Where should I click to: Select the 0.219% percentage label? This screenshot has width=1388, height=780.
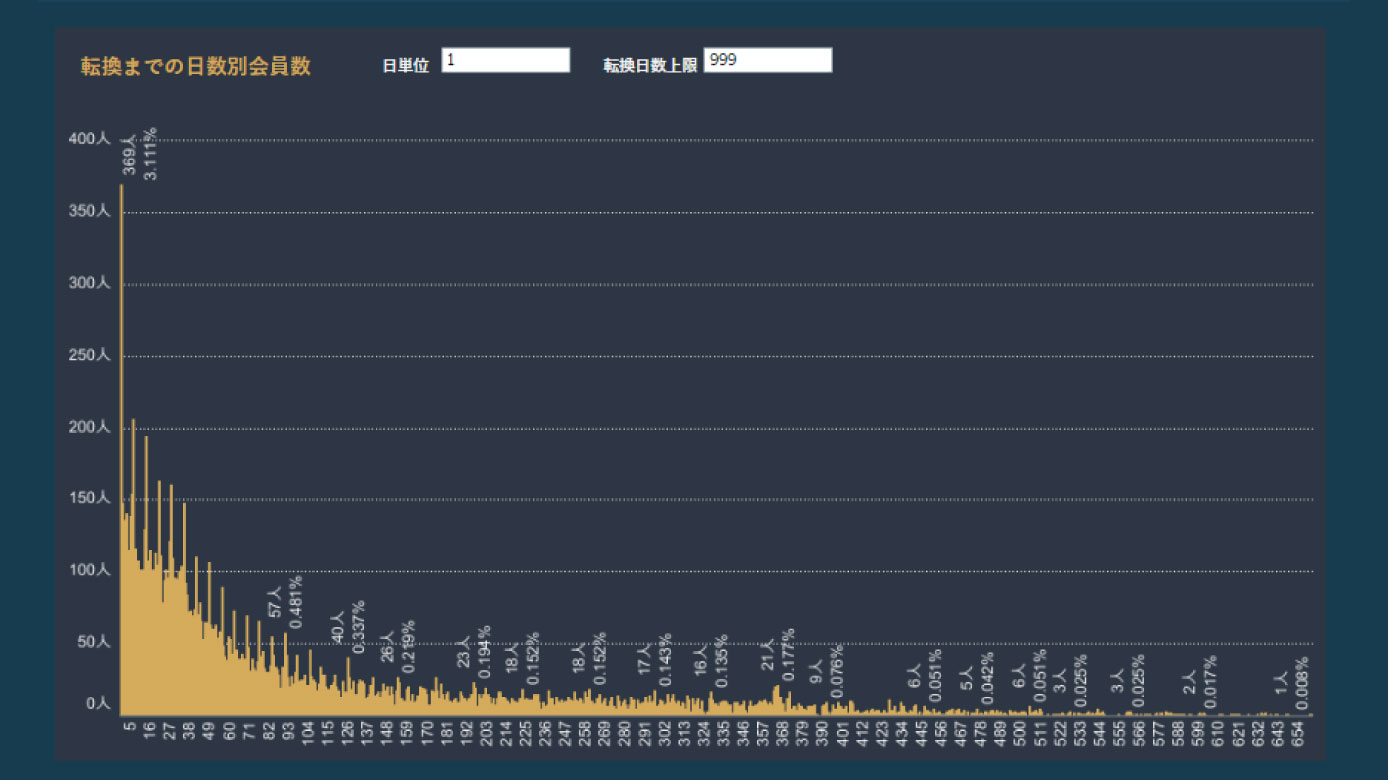(408, 645)
